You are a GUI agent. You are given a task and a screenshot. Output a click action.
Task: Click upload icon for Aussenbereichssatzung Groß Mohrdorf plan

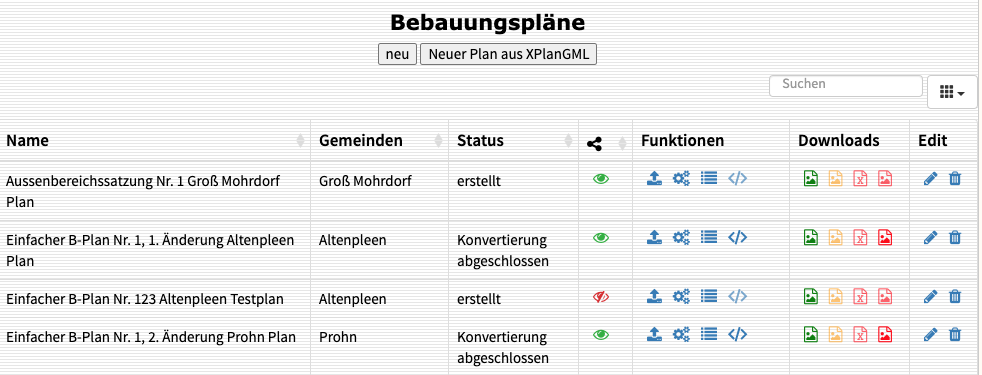654,179
